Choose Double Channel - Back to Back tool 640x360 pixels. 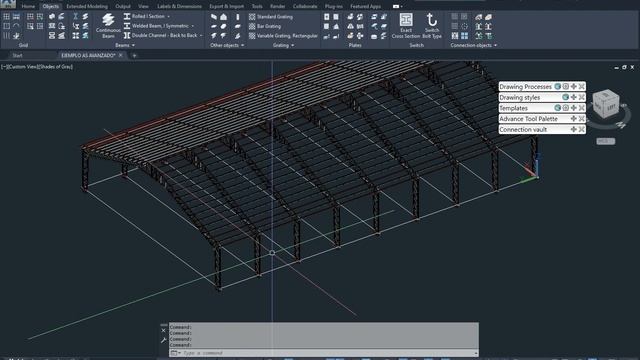coord(160,36)
